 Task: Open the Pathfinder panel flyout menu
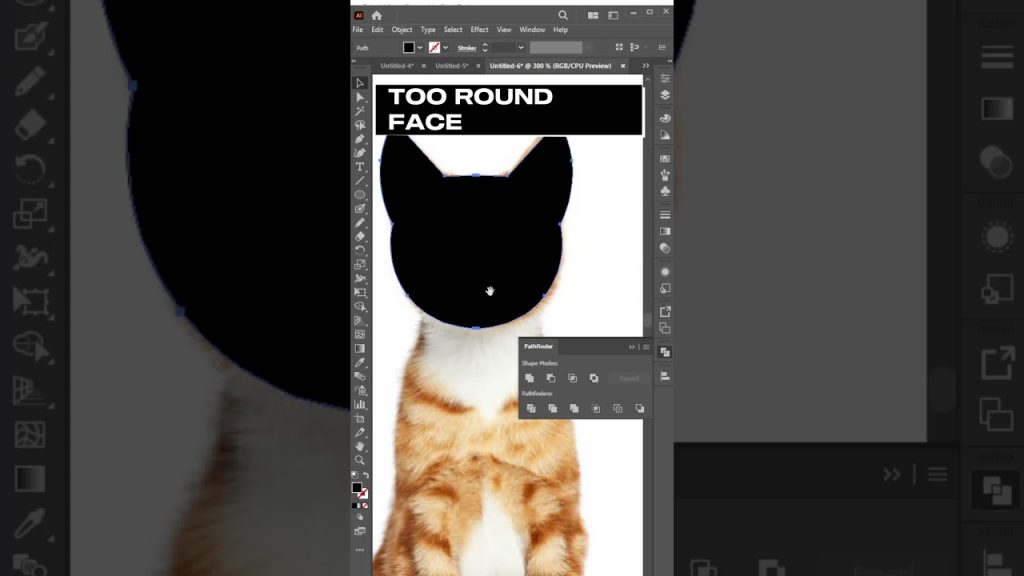point(645,346)
